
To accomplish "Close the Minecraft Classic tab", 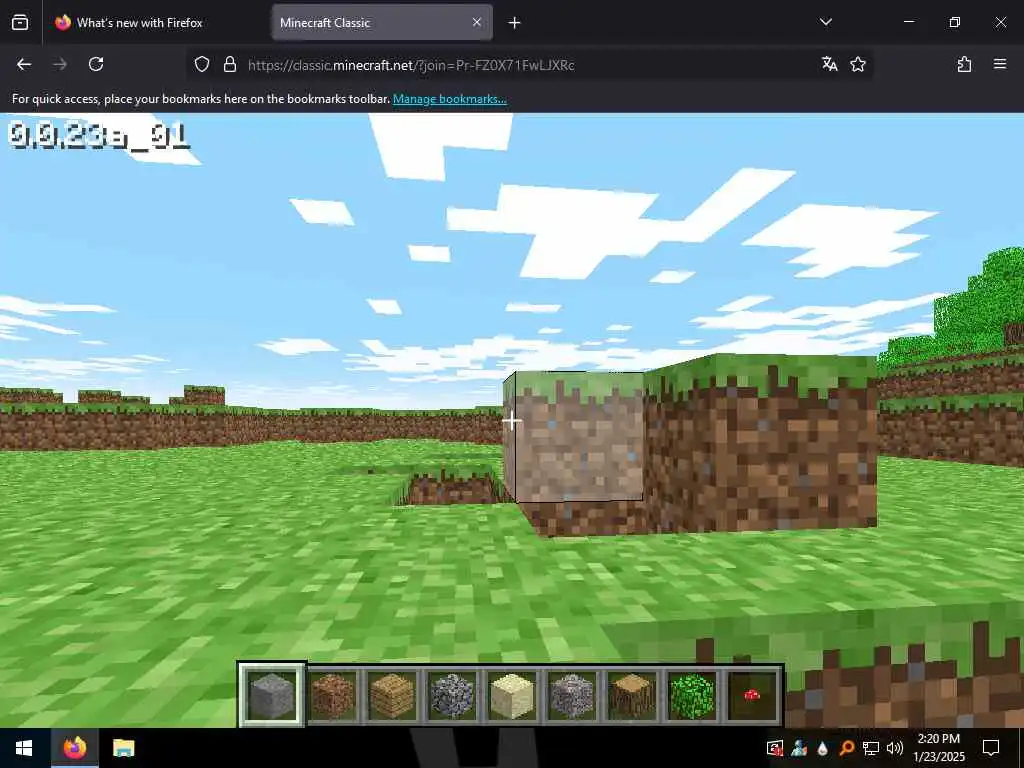I will click(x=477, y=22).
